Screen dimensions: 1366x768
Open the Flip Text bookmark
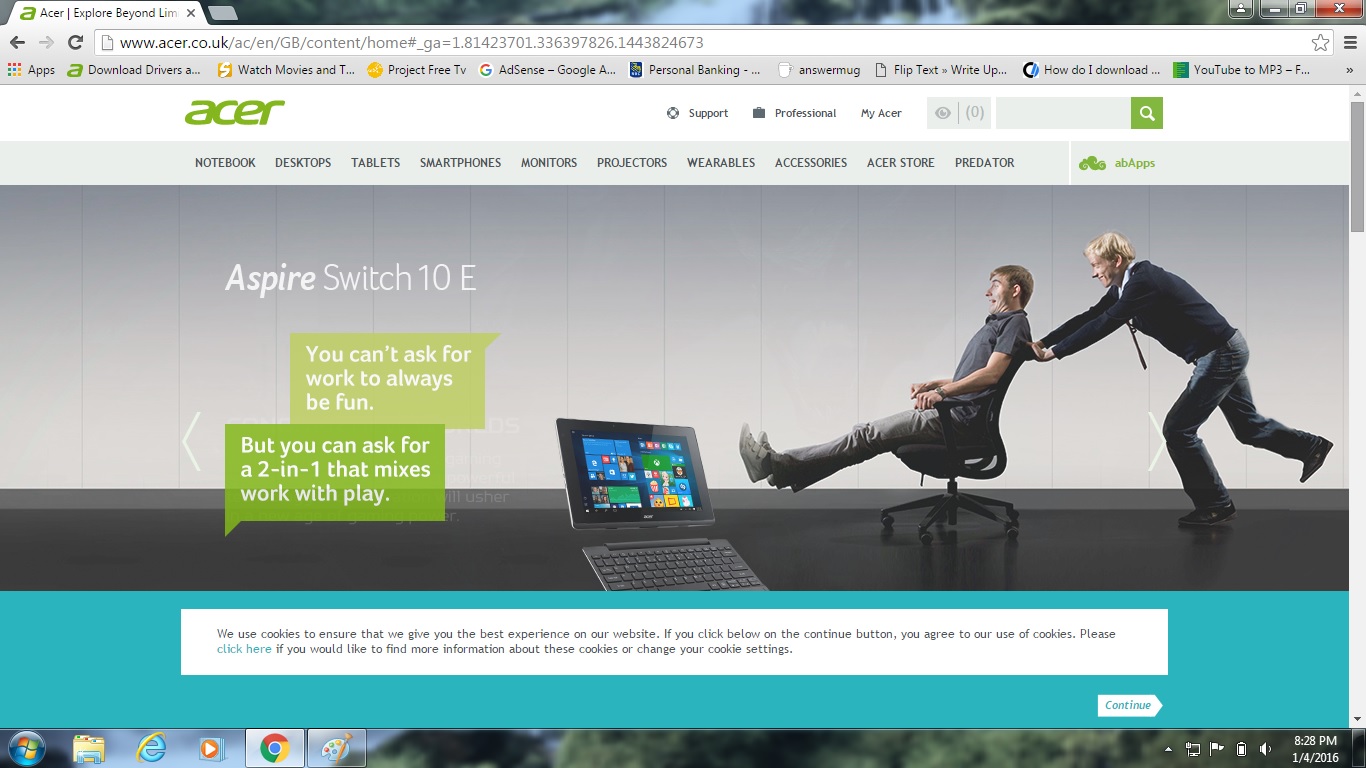(x=941, y=70)
